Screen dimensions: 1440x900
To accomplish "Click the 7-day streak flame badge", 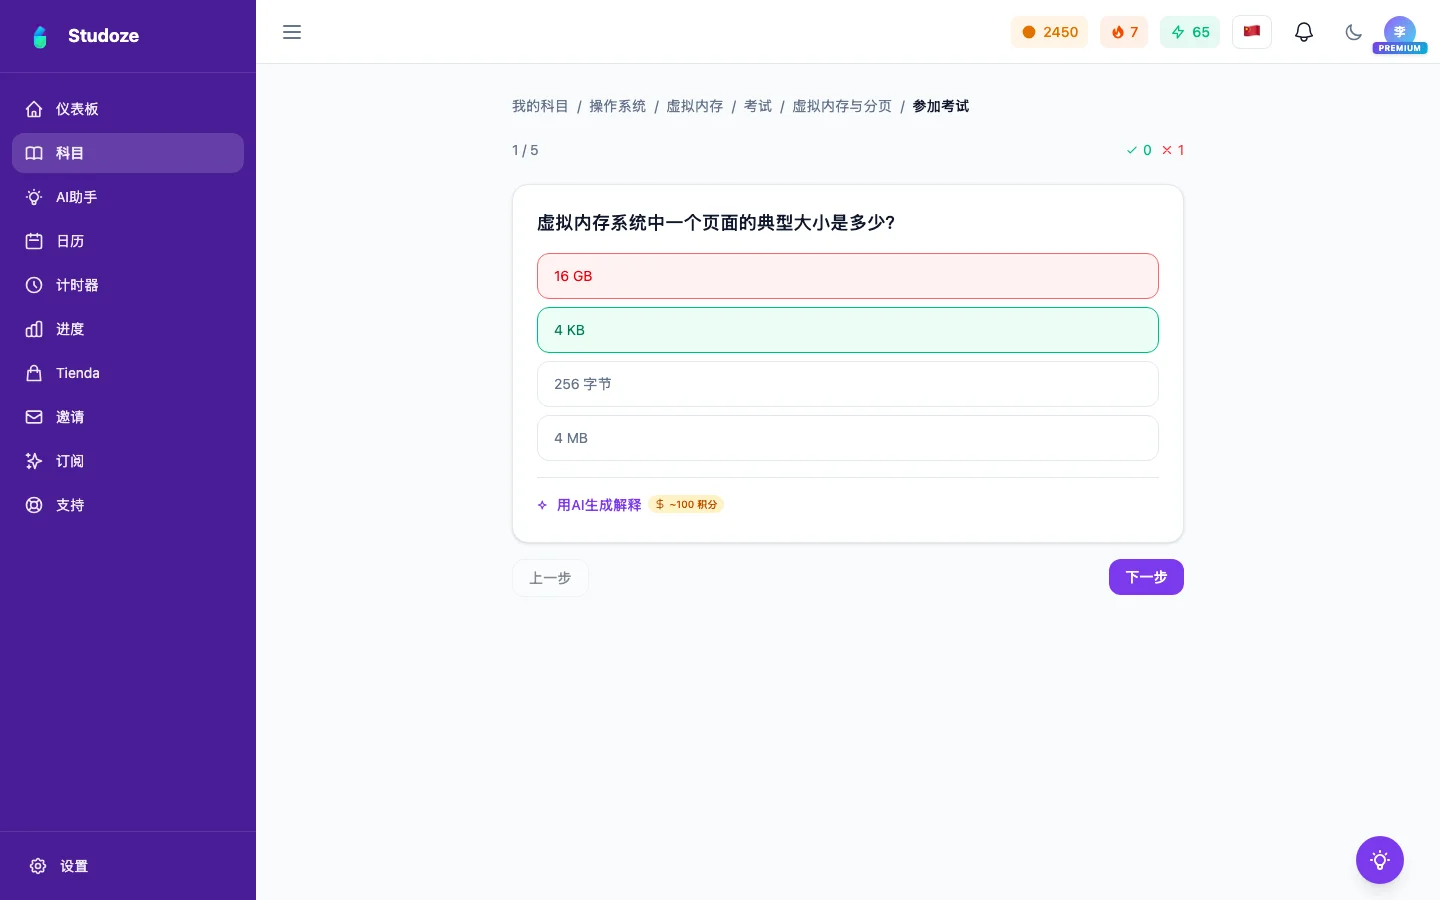I will pyautogui.click(x=1124, y=32).
